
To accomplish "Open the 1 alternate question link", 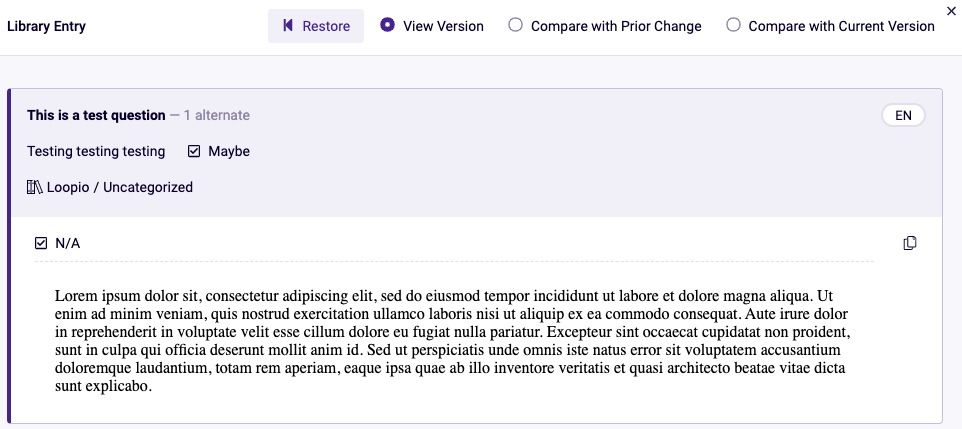I will [x=217, y=115].
